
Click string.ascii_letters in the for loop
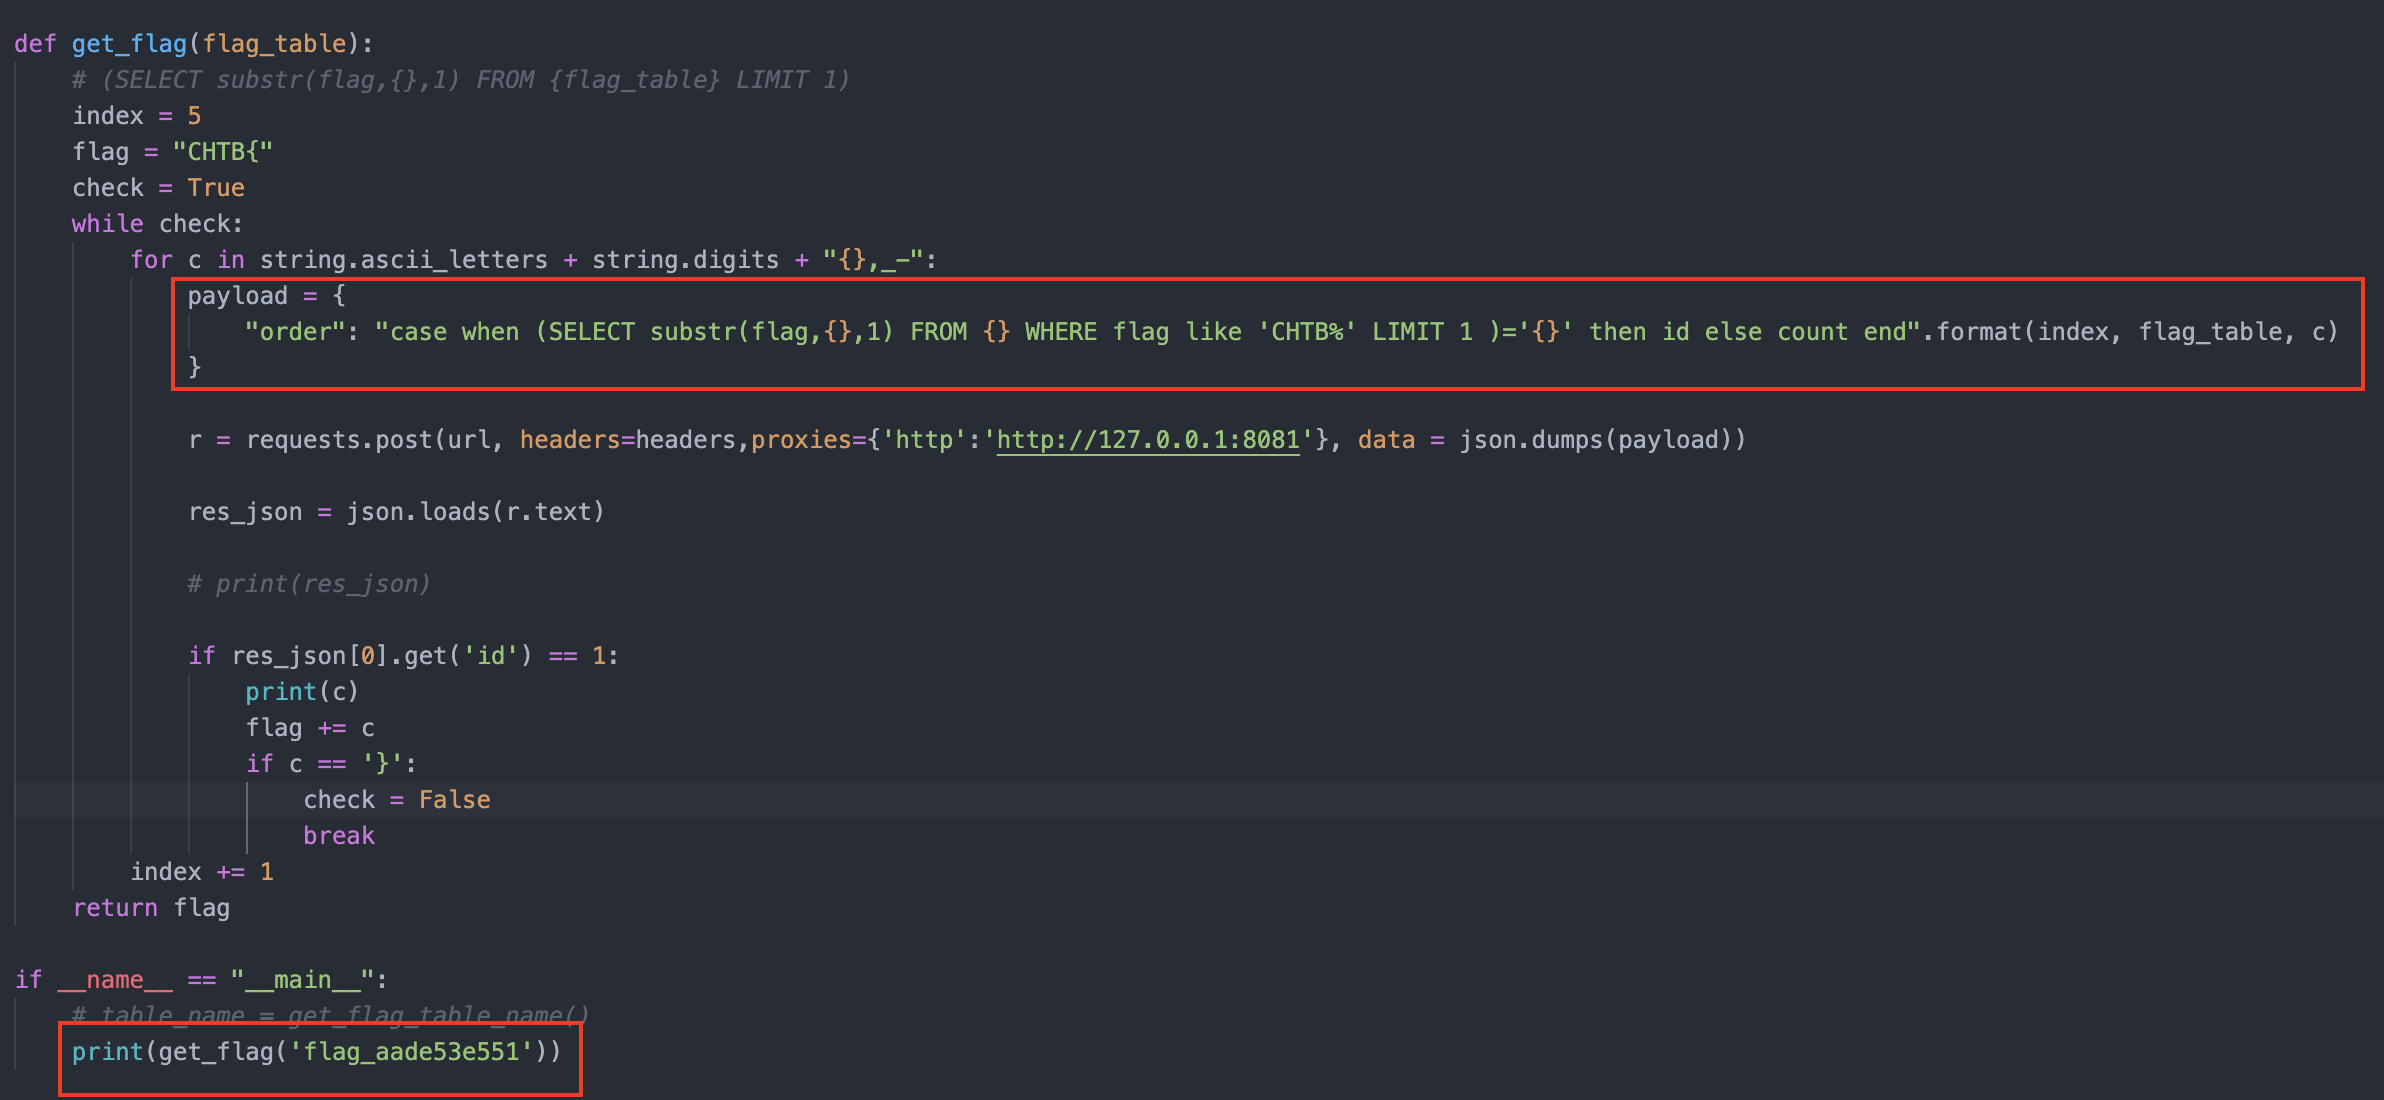tap(404, 260)
